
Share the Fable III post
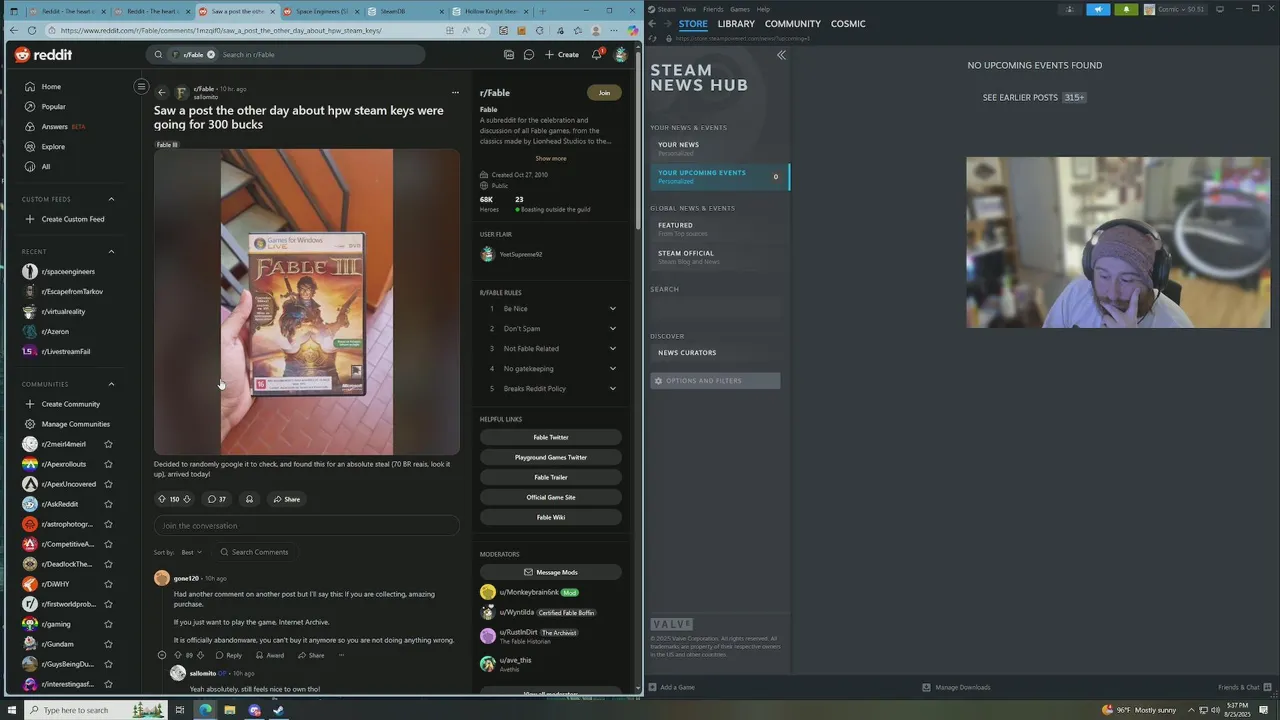coord(285,499)
